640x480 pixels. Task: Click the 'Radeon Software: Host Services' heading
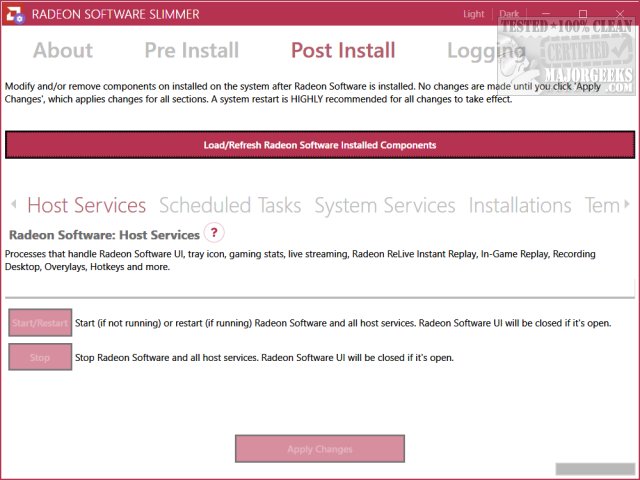[104, 235]
